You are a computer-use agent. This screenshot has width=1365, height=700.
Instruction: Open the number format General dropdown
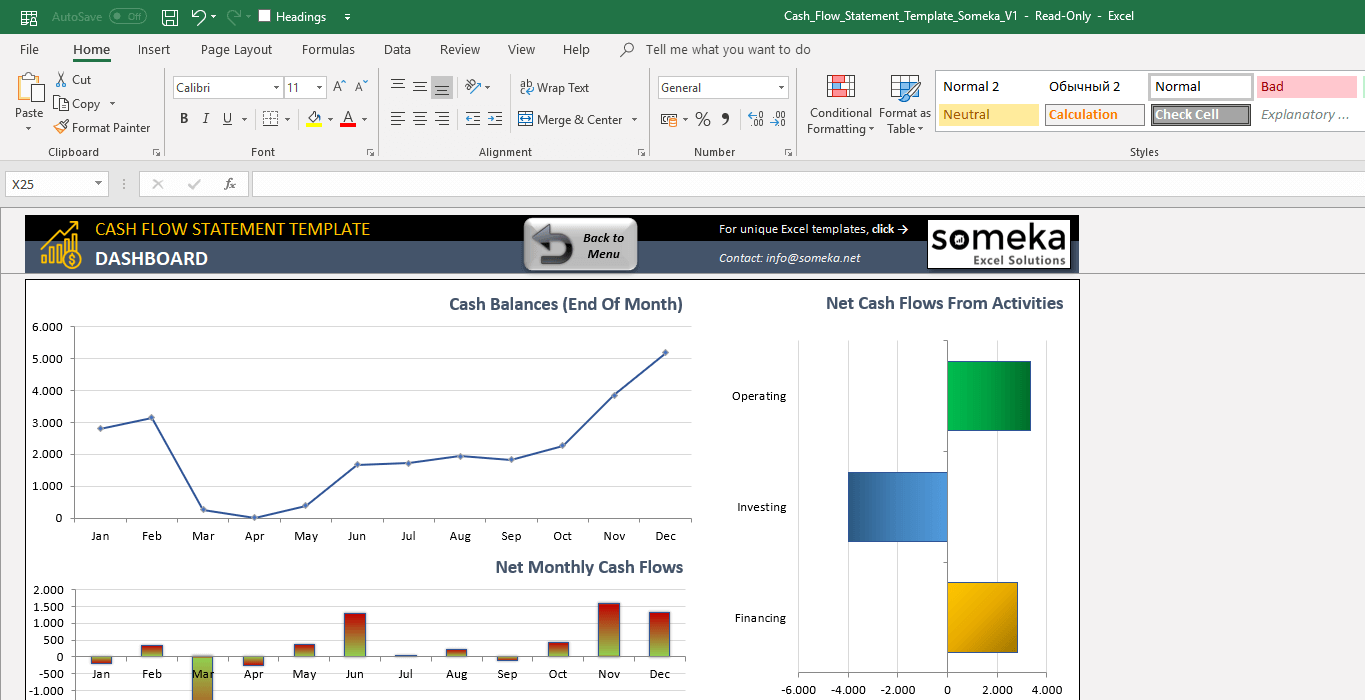pyautogui.click(x=781, y=88)
